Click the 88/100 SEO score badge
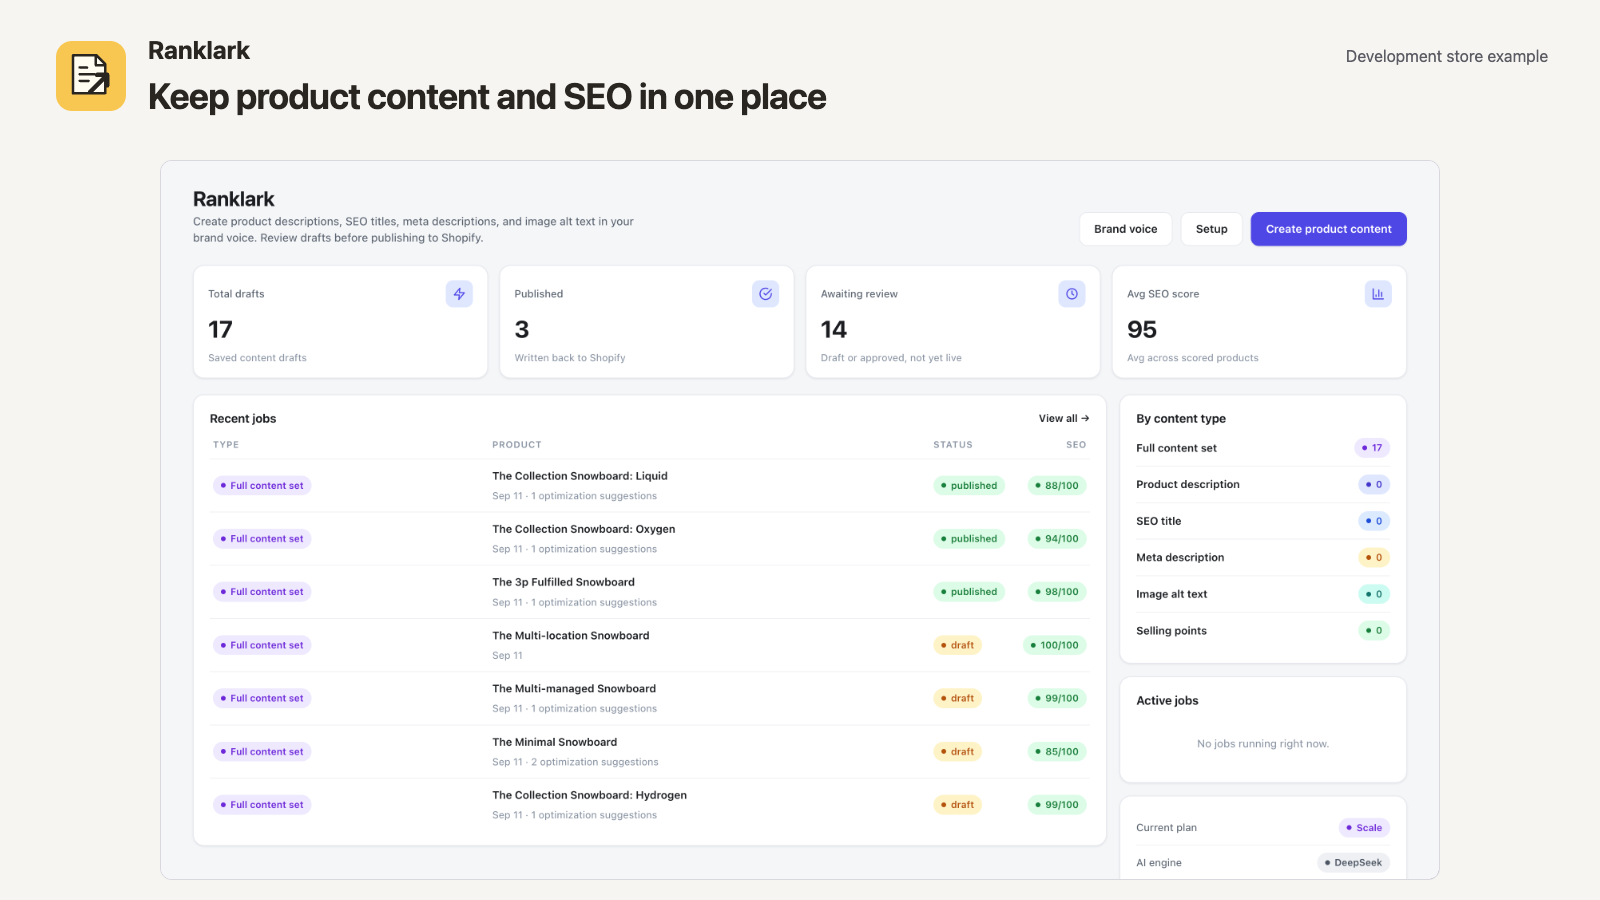The image size is (1600, 900). pos(1057,486)
